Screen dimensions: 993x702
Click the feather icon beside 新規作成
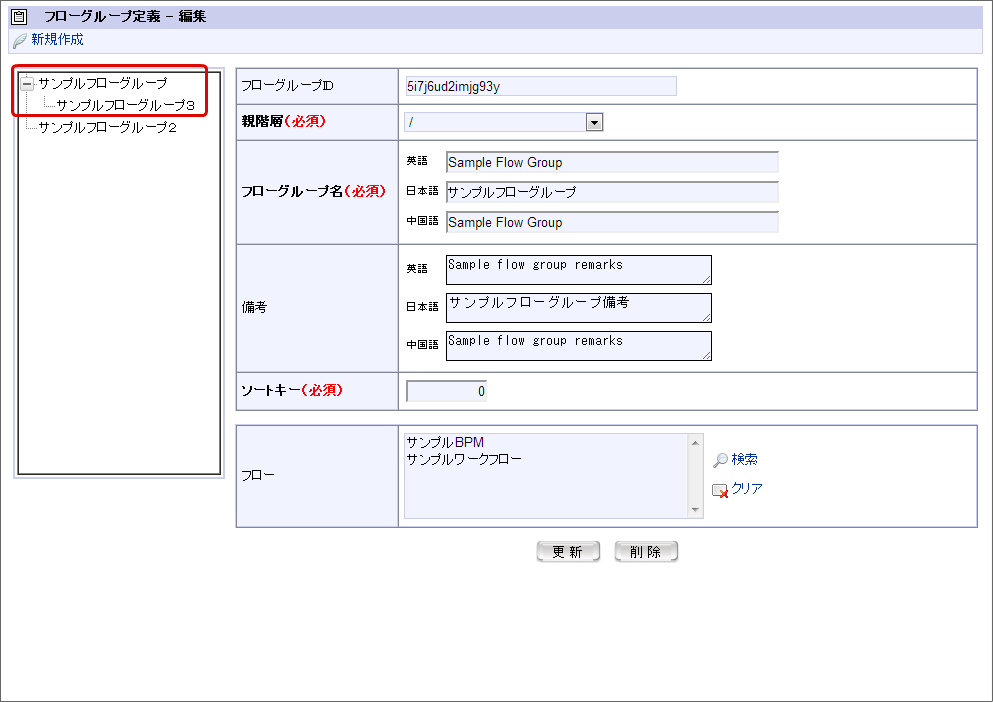click(20, 40)
